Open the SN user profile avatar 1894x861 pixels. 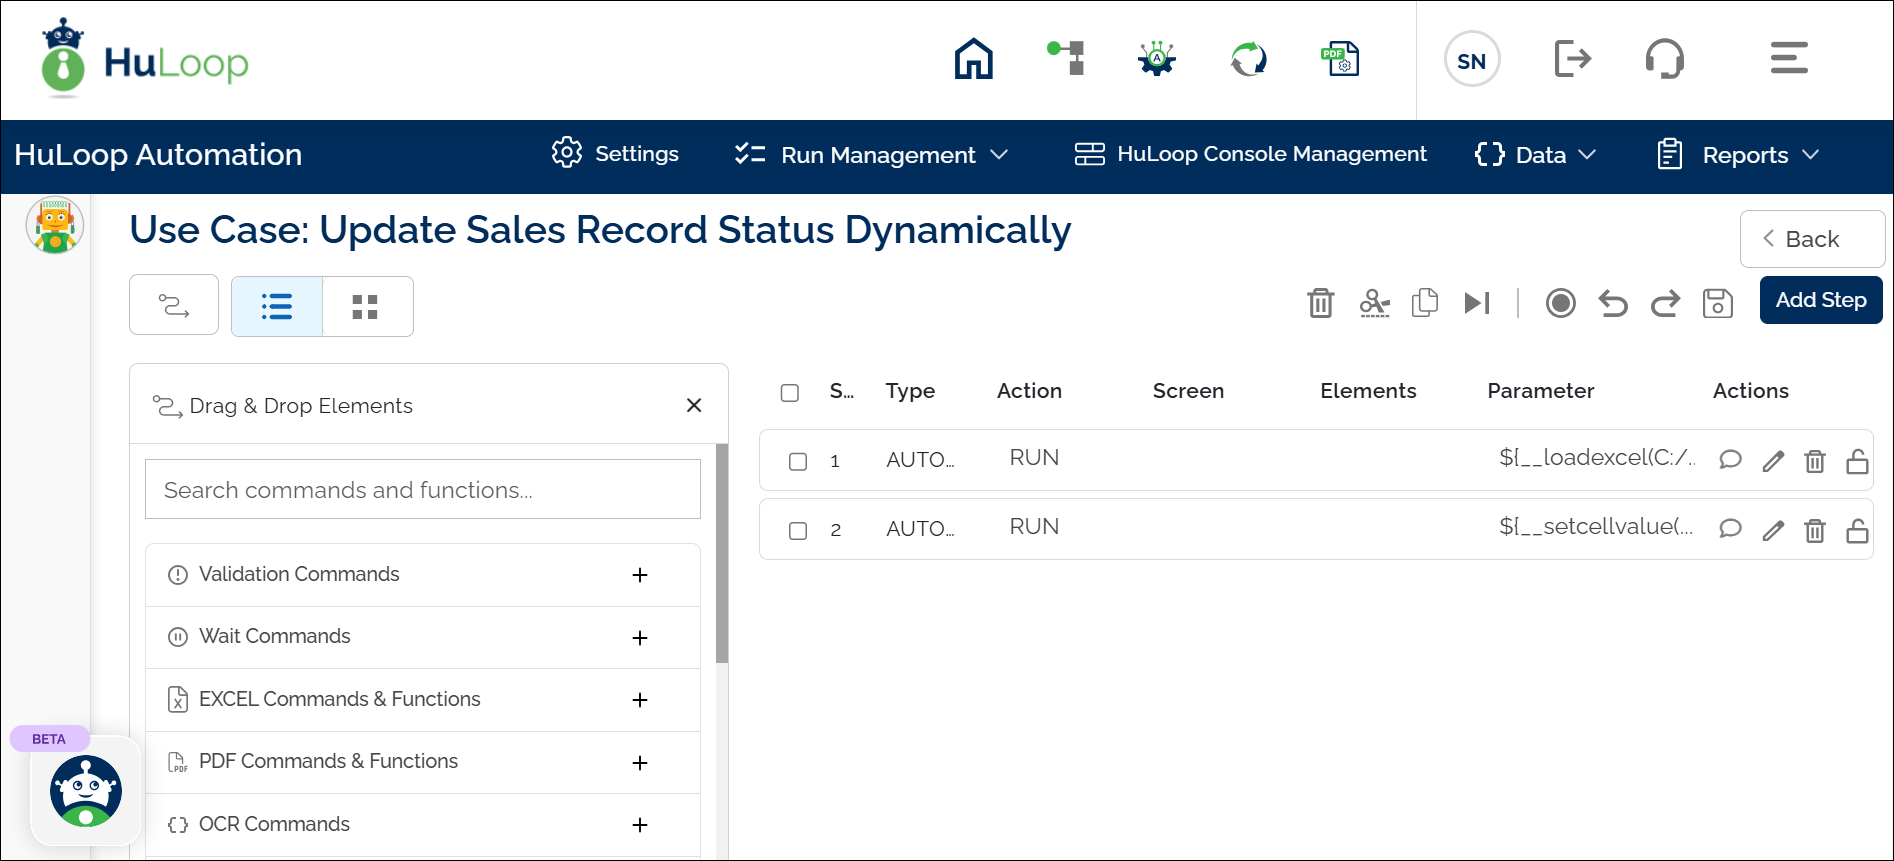point(1471,60)
